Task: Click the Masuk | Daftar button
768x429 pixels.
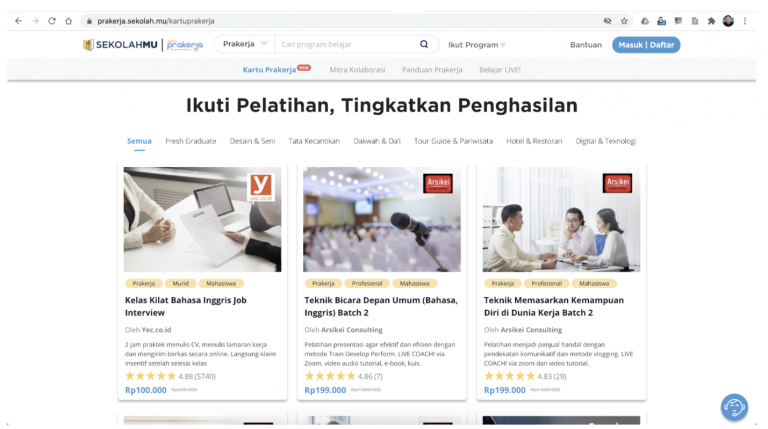Action: pyautogui.click(x=646, y=45)
